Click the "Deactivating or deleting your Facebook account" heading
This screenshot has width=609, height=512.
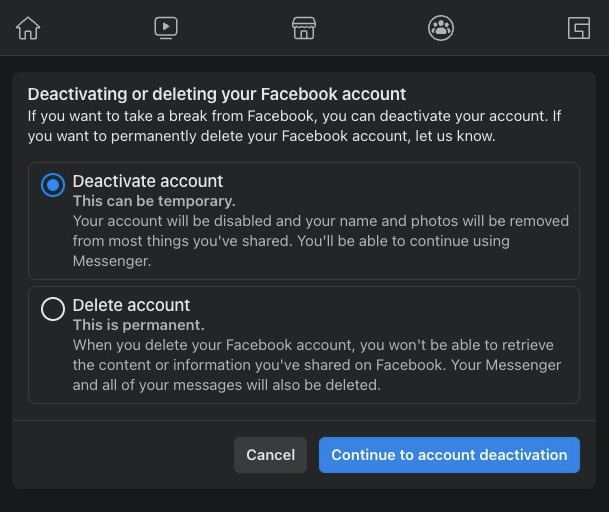[216, 95]
